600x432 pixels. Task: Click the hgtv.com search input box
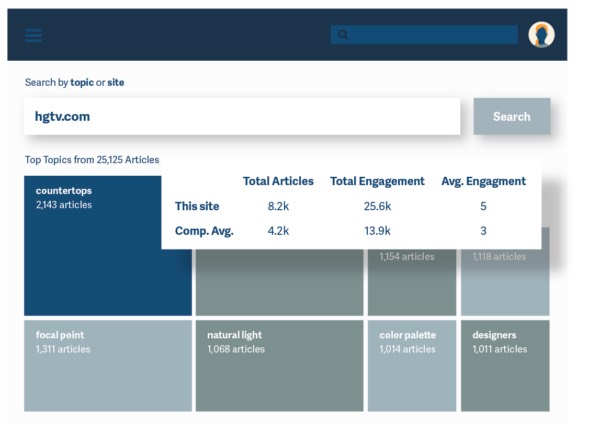[241, 116]
